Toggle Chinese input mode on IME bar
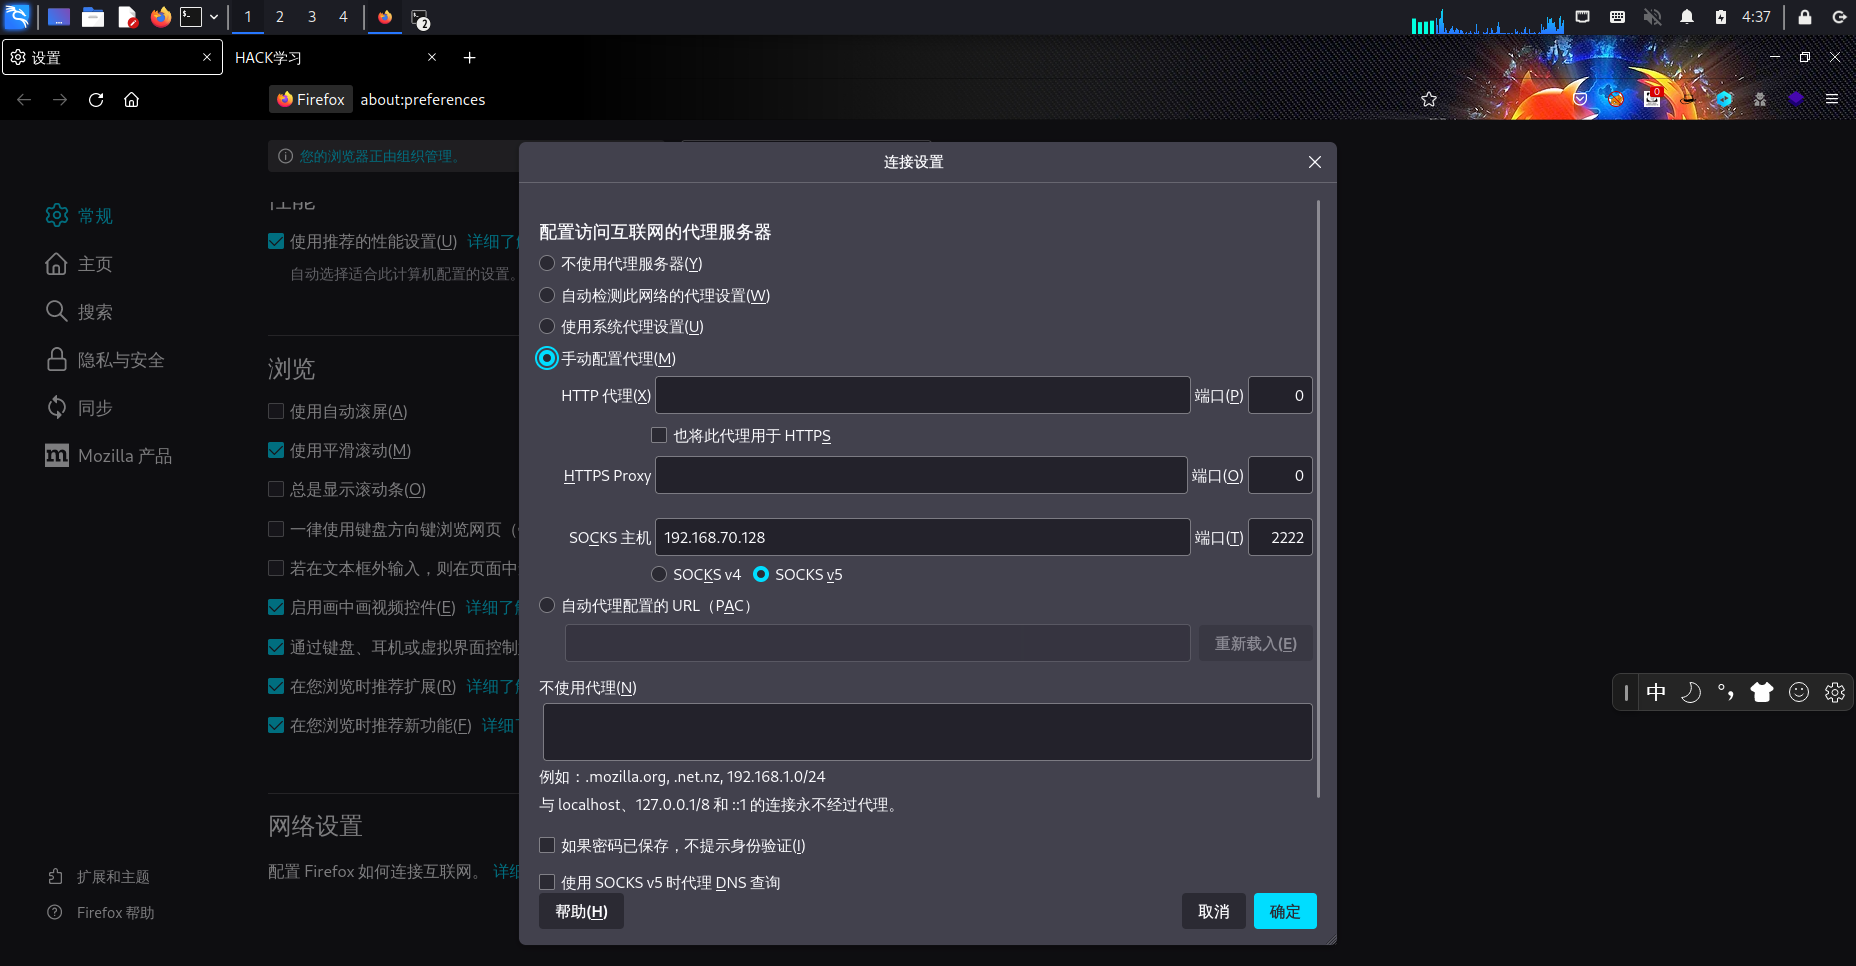This screenshot has height=966, width=1856. point(1656,692)
